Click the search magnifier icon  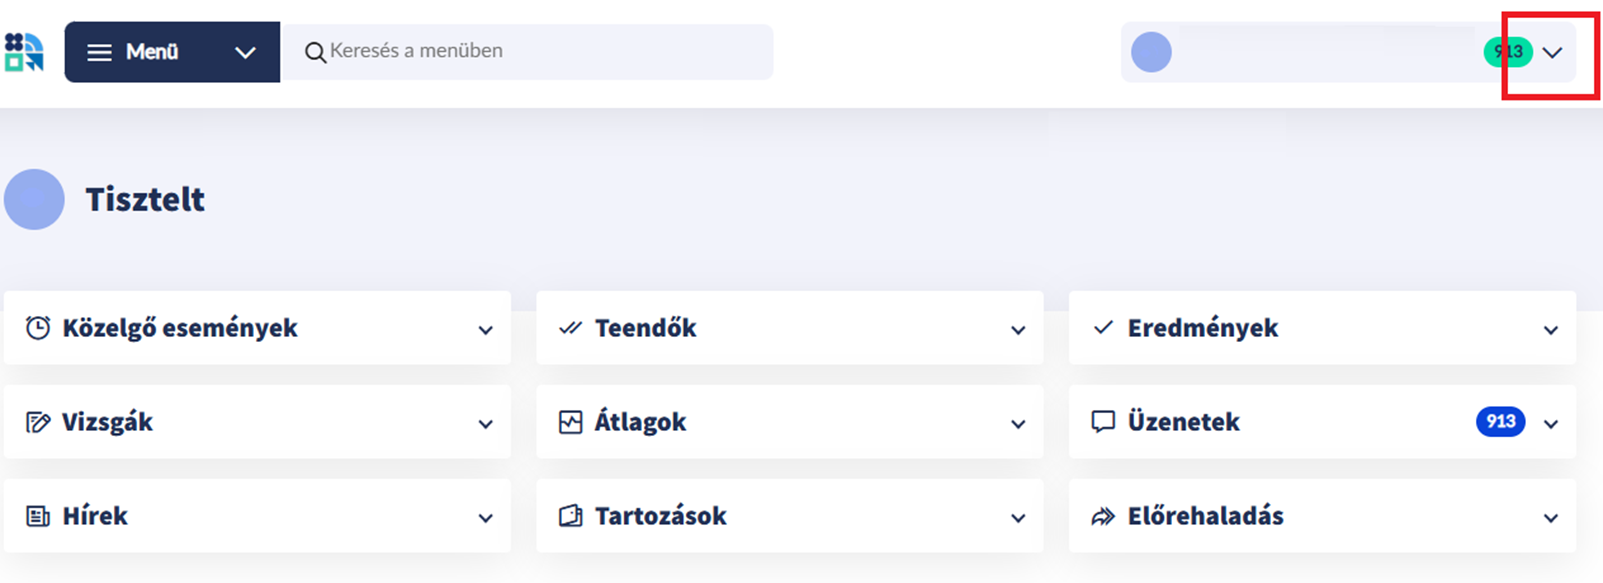coord(315,52)
